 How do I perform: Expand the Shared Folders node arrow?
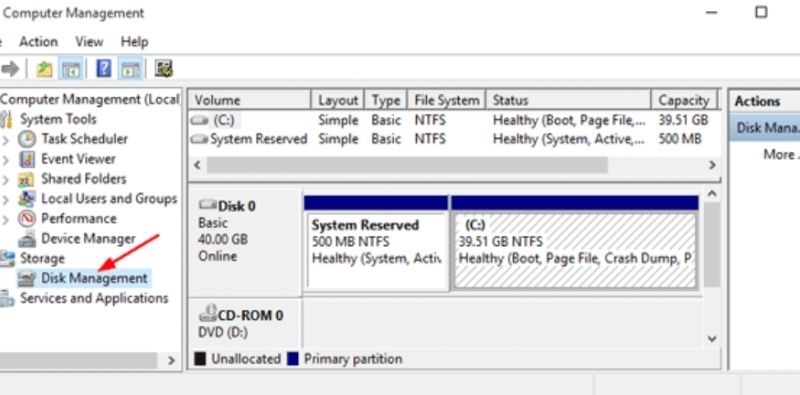(x=6, y=180)
